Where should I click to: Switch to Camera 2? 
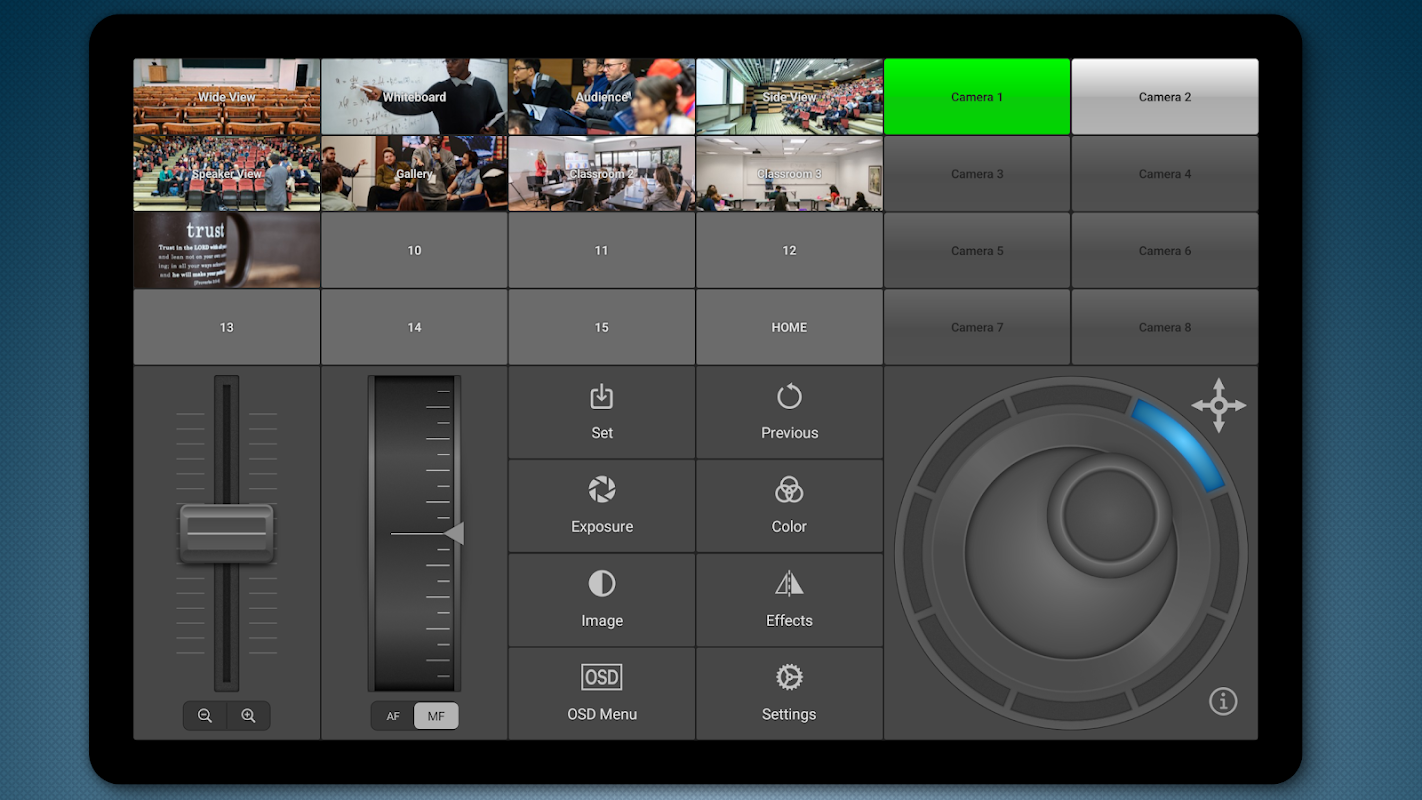[1165, 97]
